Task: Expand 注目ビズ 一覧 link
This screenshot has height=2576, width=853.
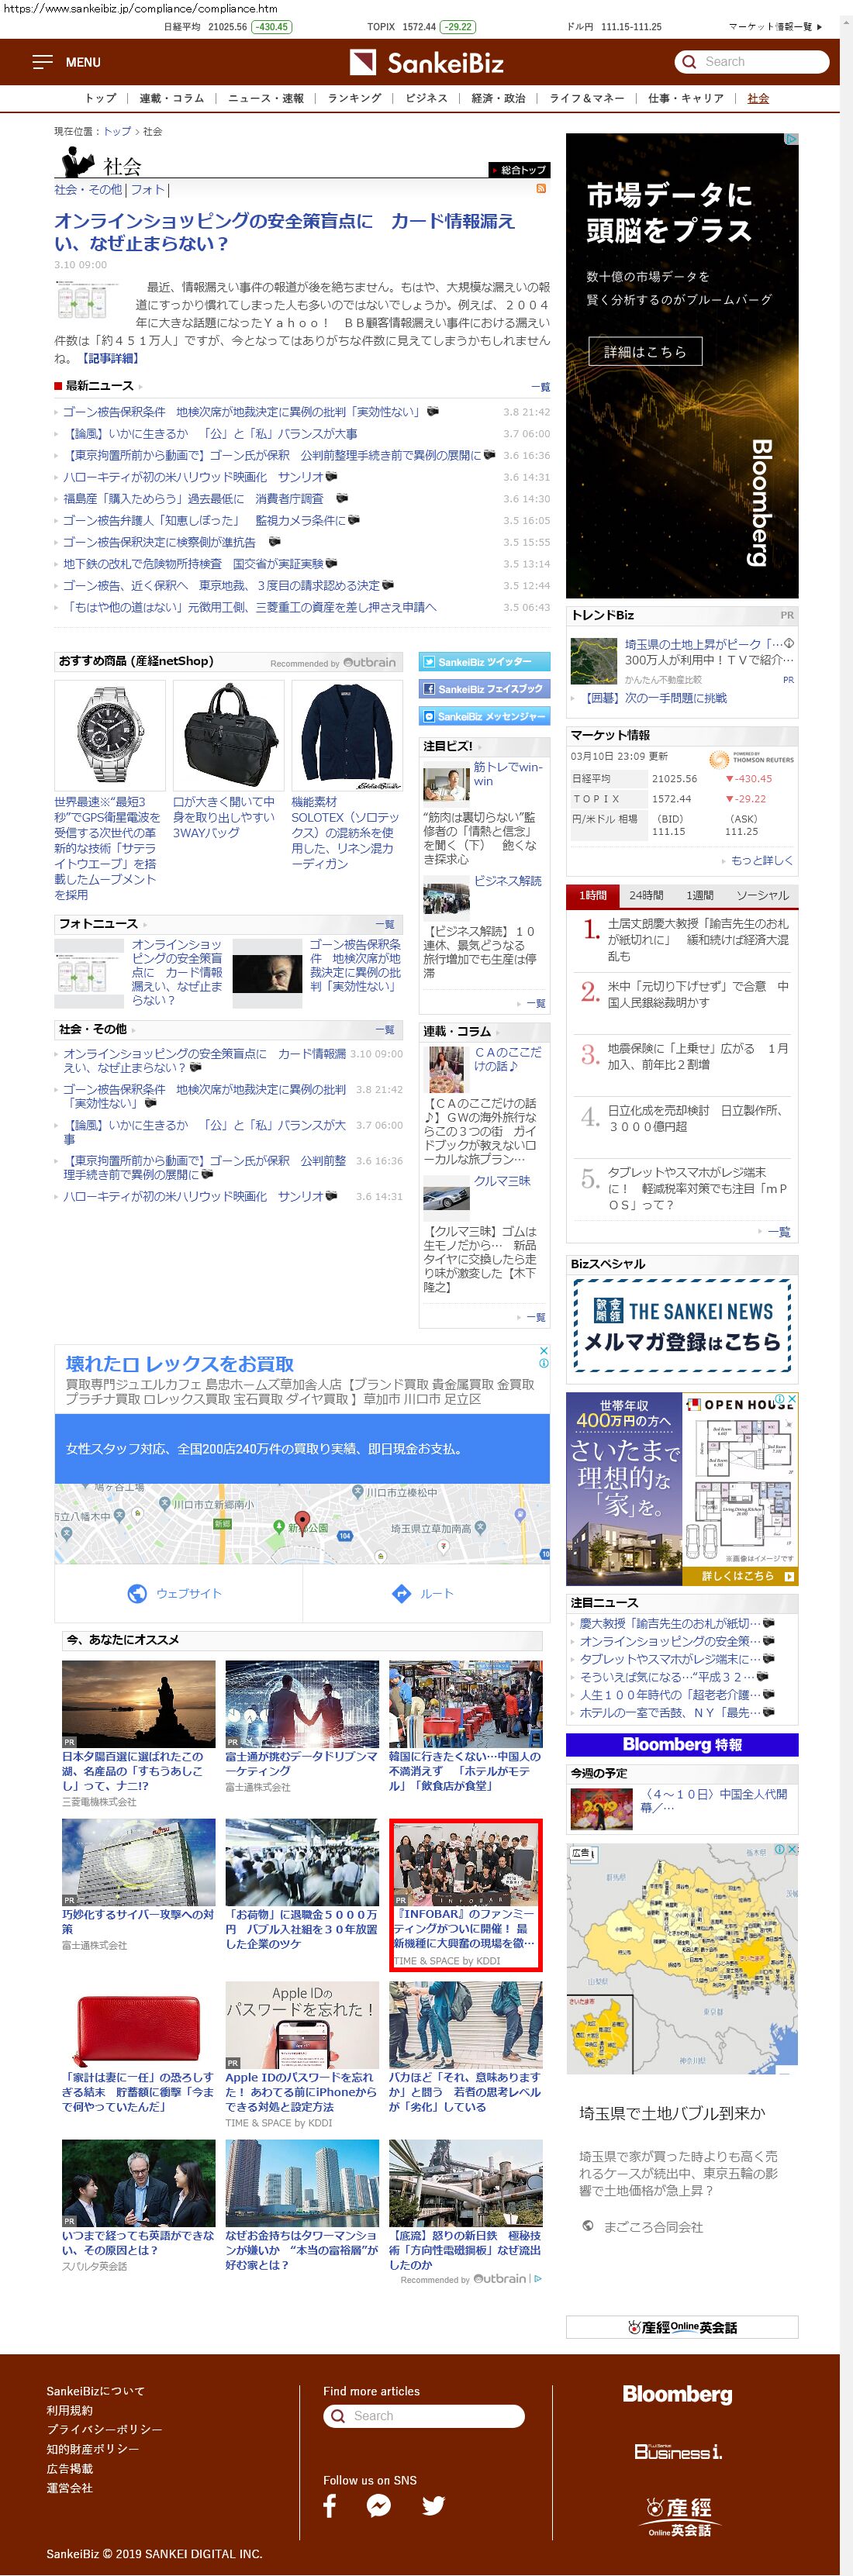Action: point(535,1003)
